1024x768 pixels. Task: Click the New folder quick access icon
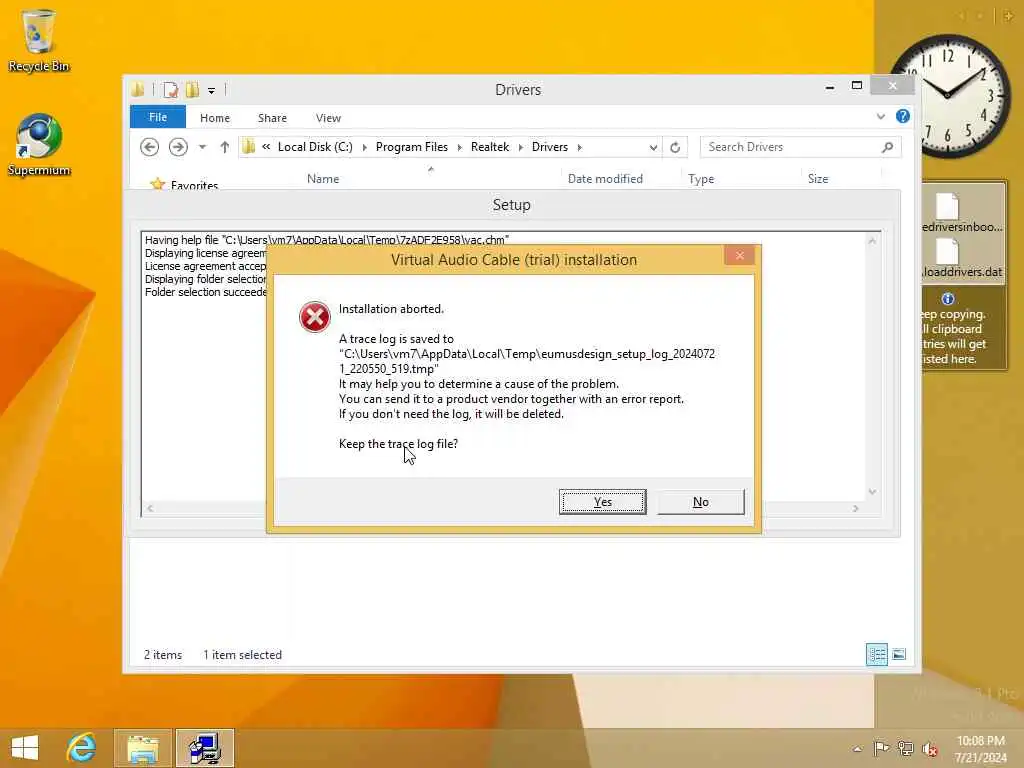[x=192, y=90]
